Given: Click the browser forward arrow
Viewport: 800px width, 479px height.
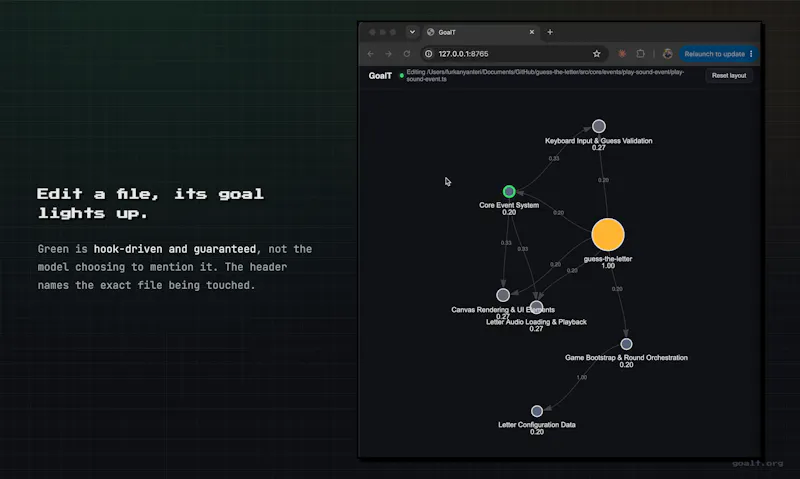Looking at the screenshot, I should [388, 54].
